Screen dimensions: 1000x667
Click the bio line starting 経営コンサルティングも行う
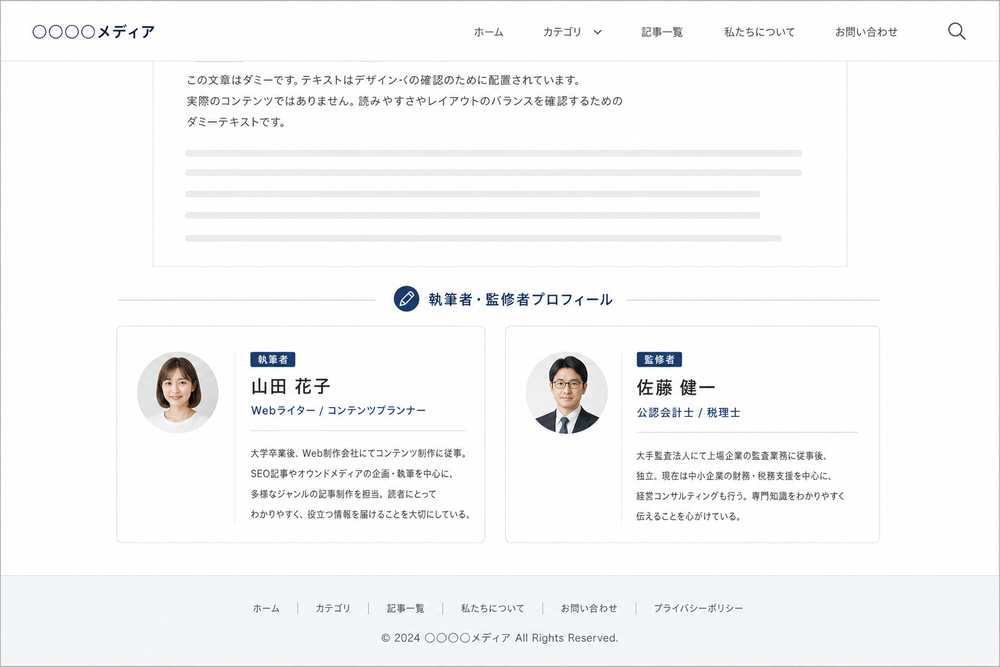tap(740, 496)
